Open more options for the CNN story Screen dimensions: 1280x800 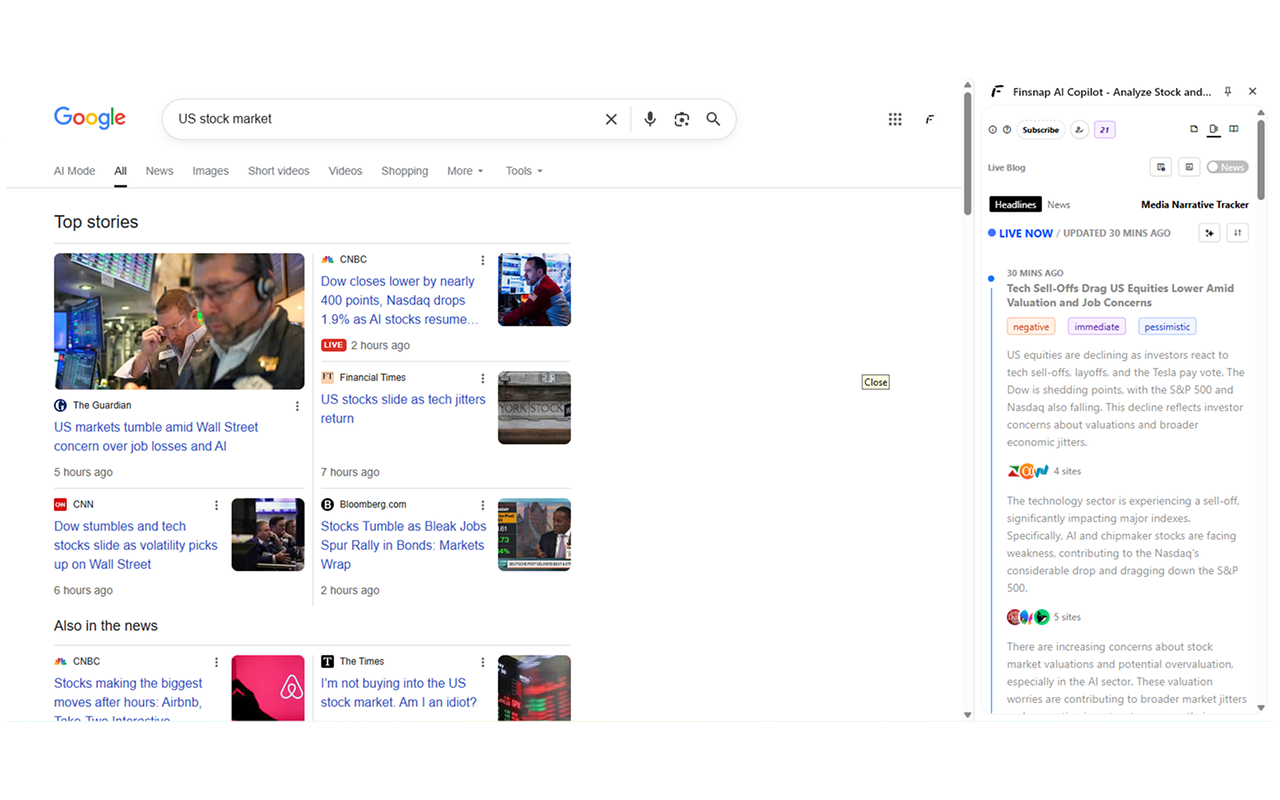click(216, 505)
